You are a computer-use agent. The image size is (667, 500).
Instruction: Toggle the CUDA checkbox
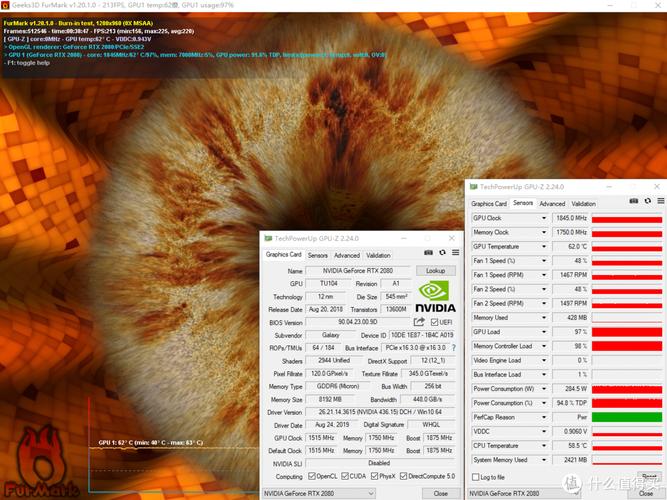345,476
